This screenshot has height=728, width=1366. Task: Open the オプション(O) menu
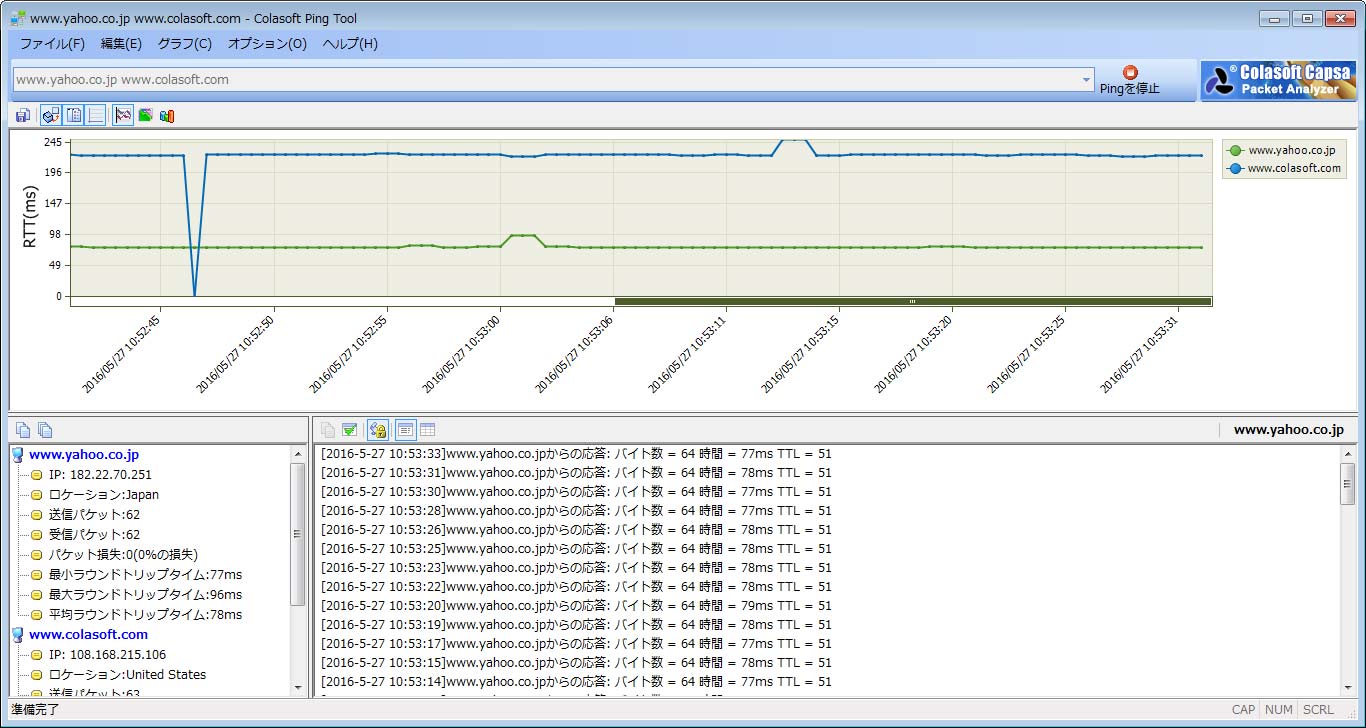[267, 44]
